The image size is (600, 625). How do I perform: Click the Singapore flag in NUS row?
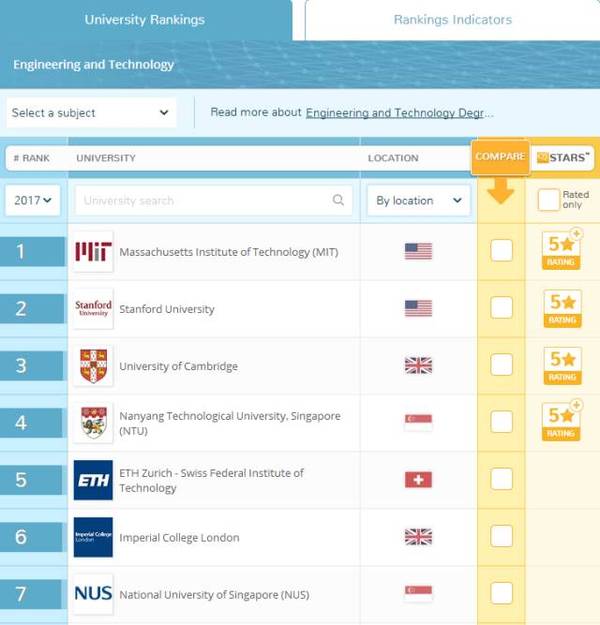418,594
